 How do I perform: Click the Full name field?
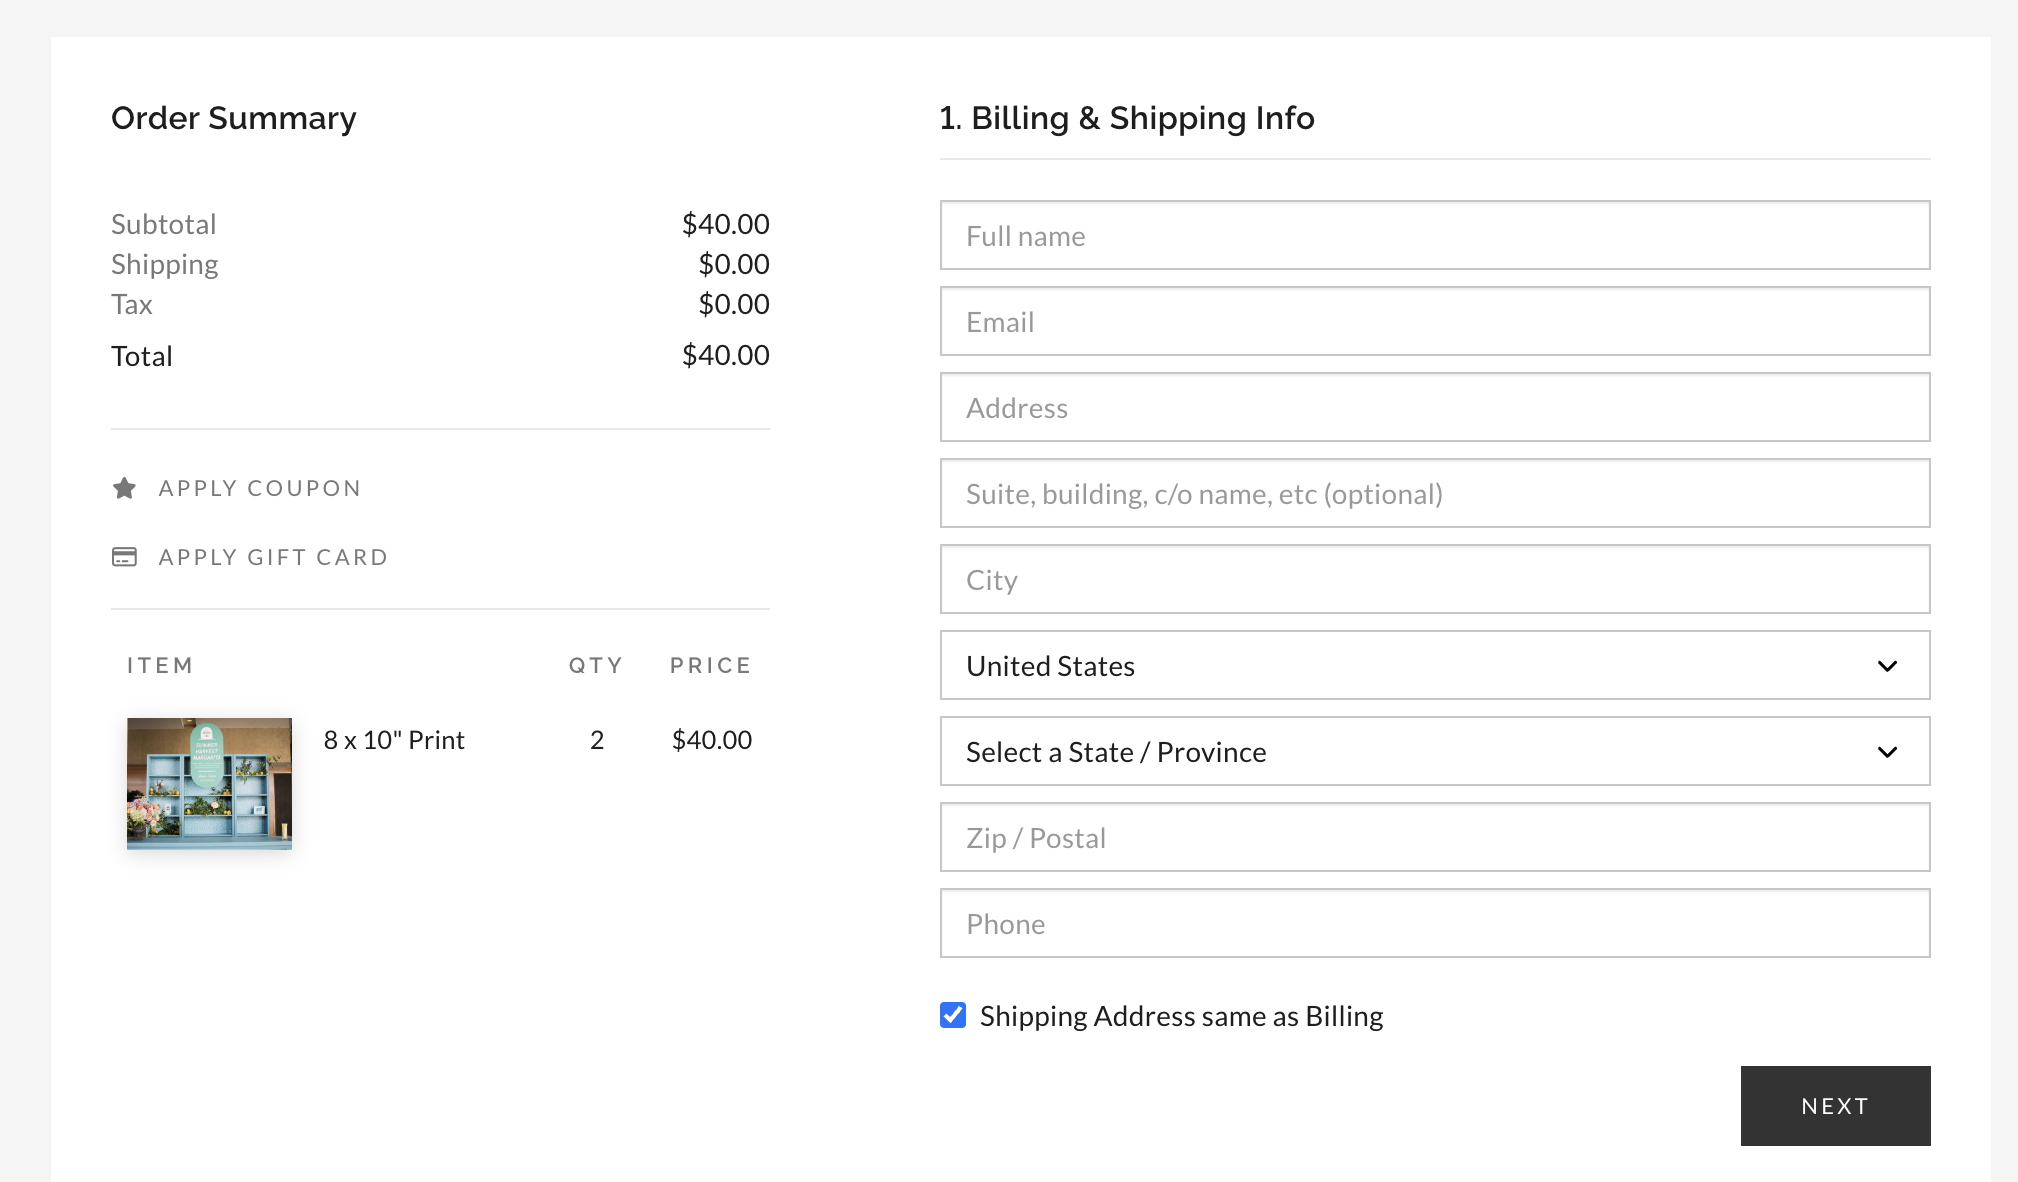click(x=1435, y=235)
